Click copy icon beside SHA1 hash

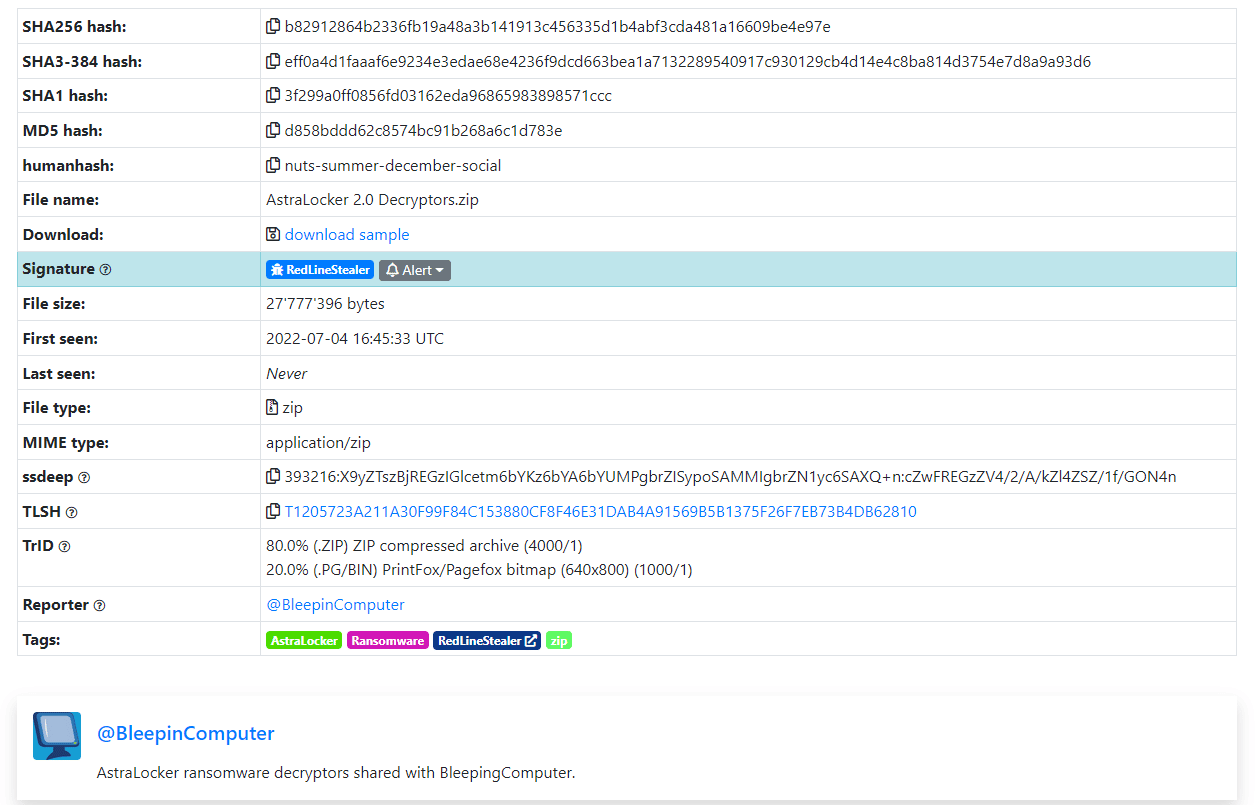[x=273, y=96]
